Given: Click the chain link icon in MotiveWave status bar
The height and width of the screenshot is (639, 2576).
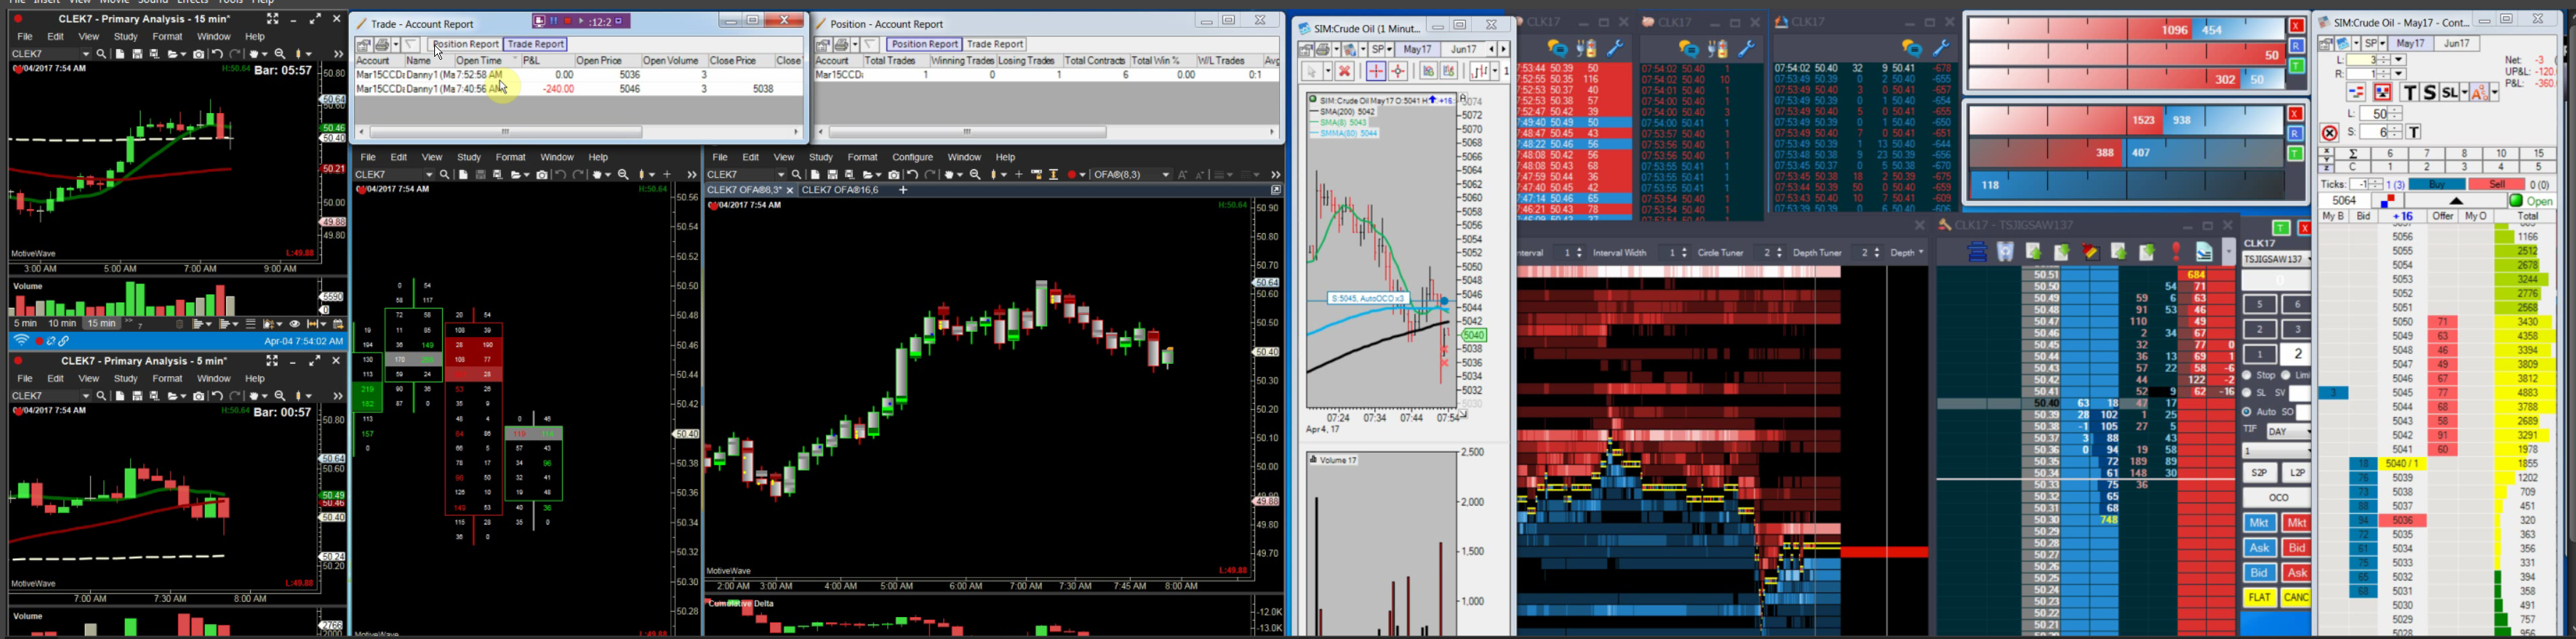Looking at the screenshot, I should [64, 341].
